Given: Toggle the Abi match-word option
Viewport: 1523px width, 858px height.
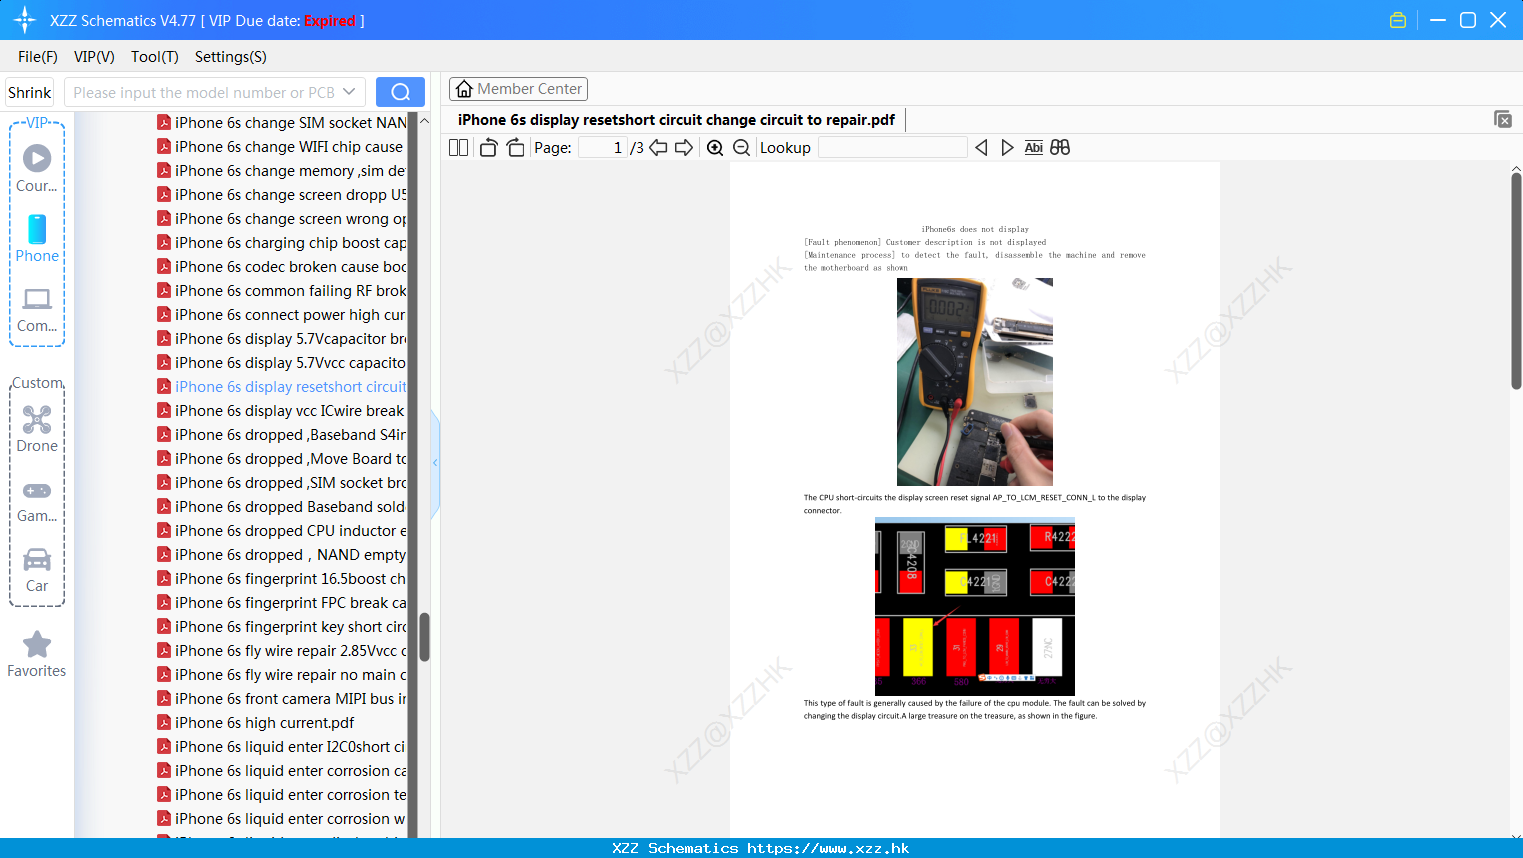Looking at the screenshot, I should coord(1034,147).
